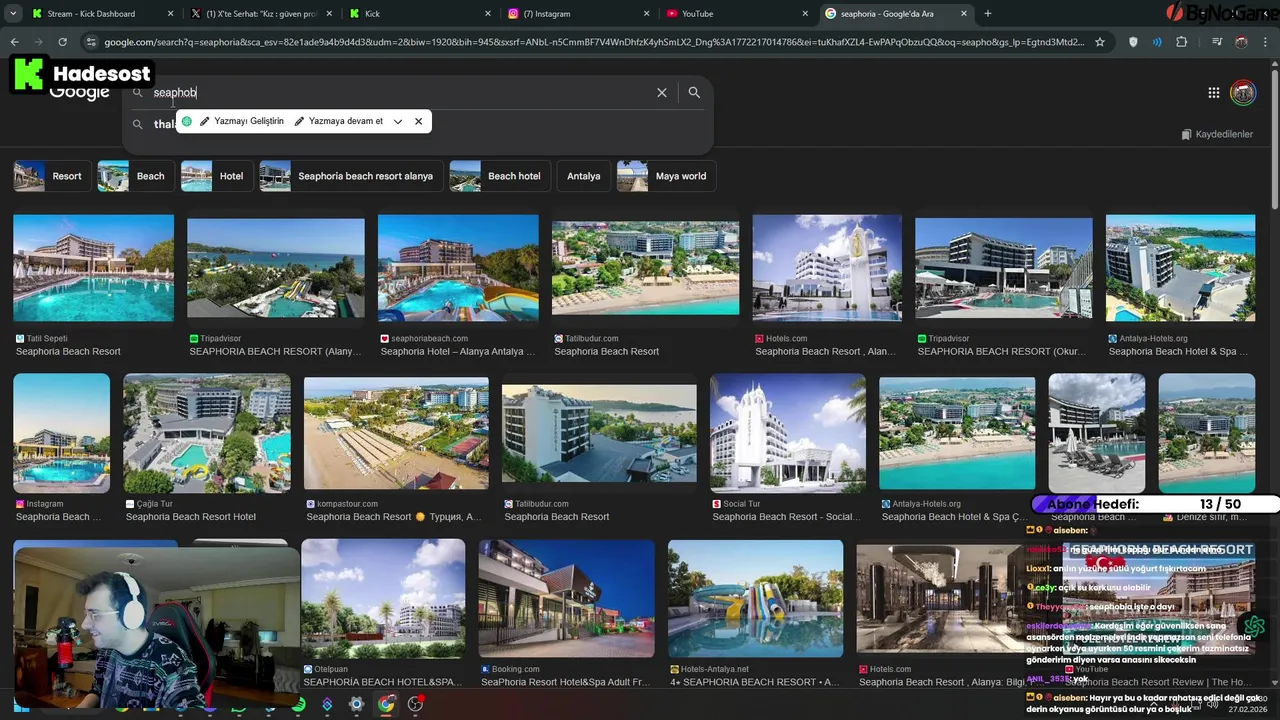Expand the writing assistant options chevron
The image size is (1280, 720).
tap(398, 121)
